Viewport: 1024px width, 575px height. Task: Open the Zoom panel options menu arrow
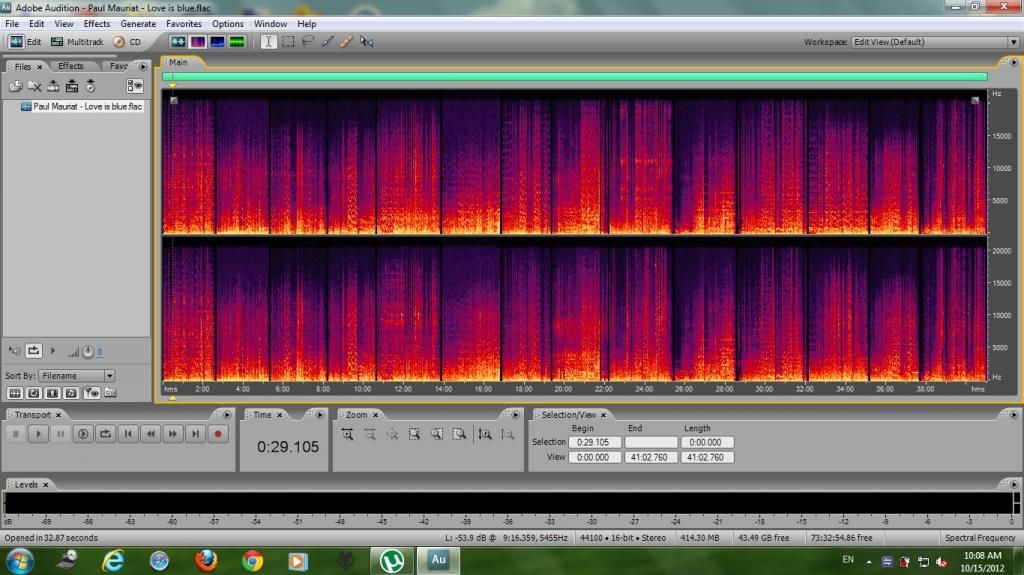(515, 415)
